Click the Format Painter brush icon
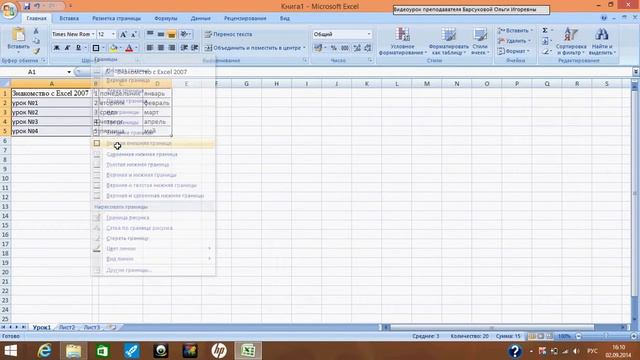Screen dimensions: 640x360 [x=36, y=51]
